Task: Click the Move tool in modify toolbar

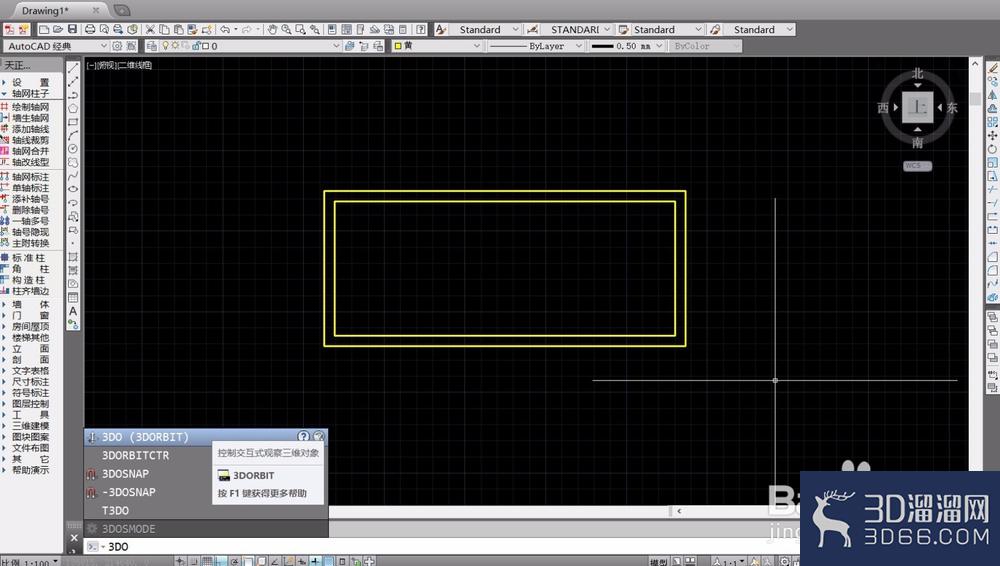Action: click(992, 135)
